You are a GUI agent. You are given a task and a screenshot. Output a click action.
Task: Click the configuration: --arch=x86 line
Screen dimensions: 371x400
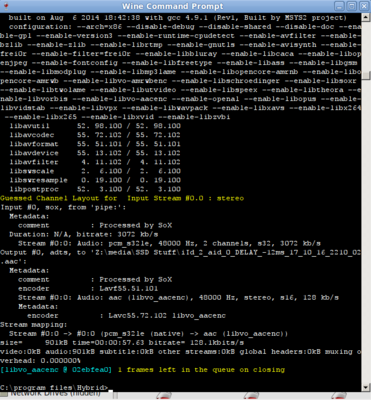(185, 27)
